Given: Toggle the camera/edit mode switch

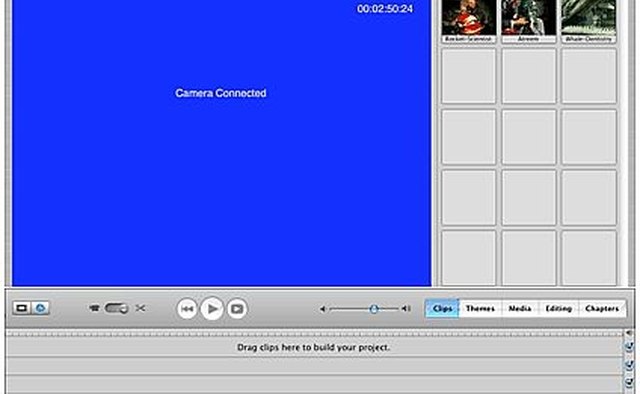Looking at the screenshot, I should (x=116, y=308).
